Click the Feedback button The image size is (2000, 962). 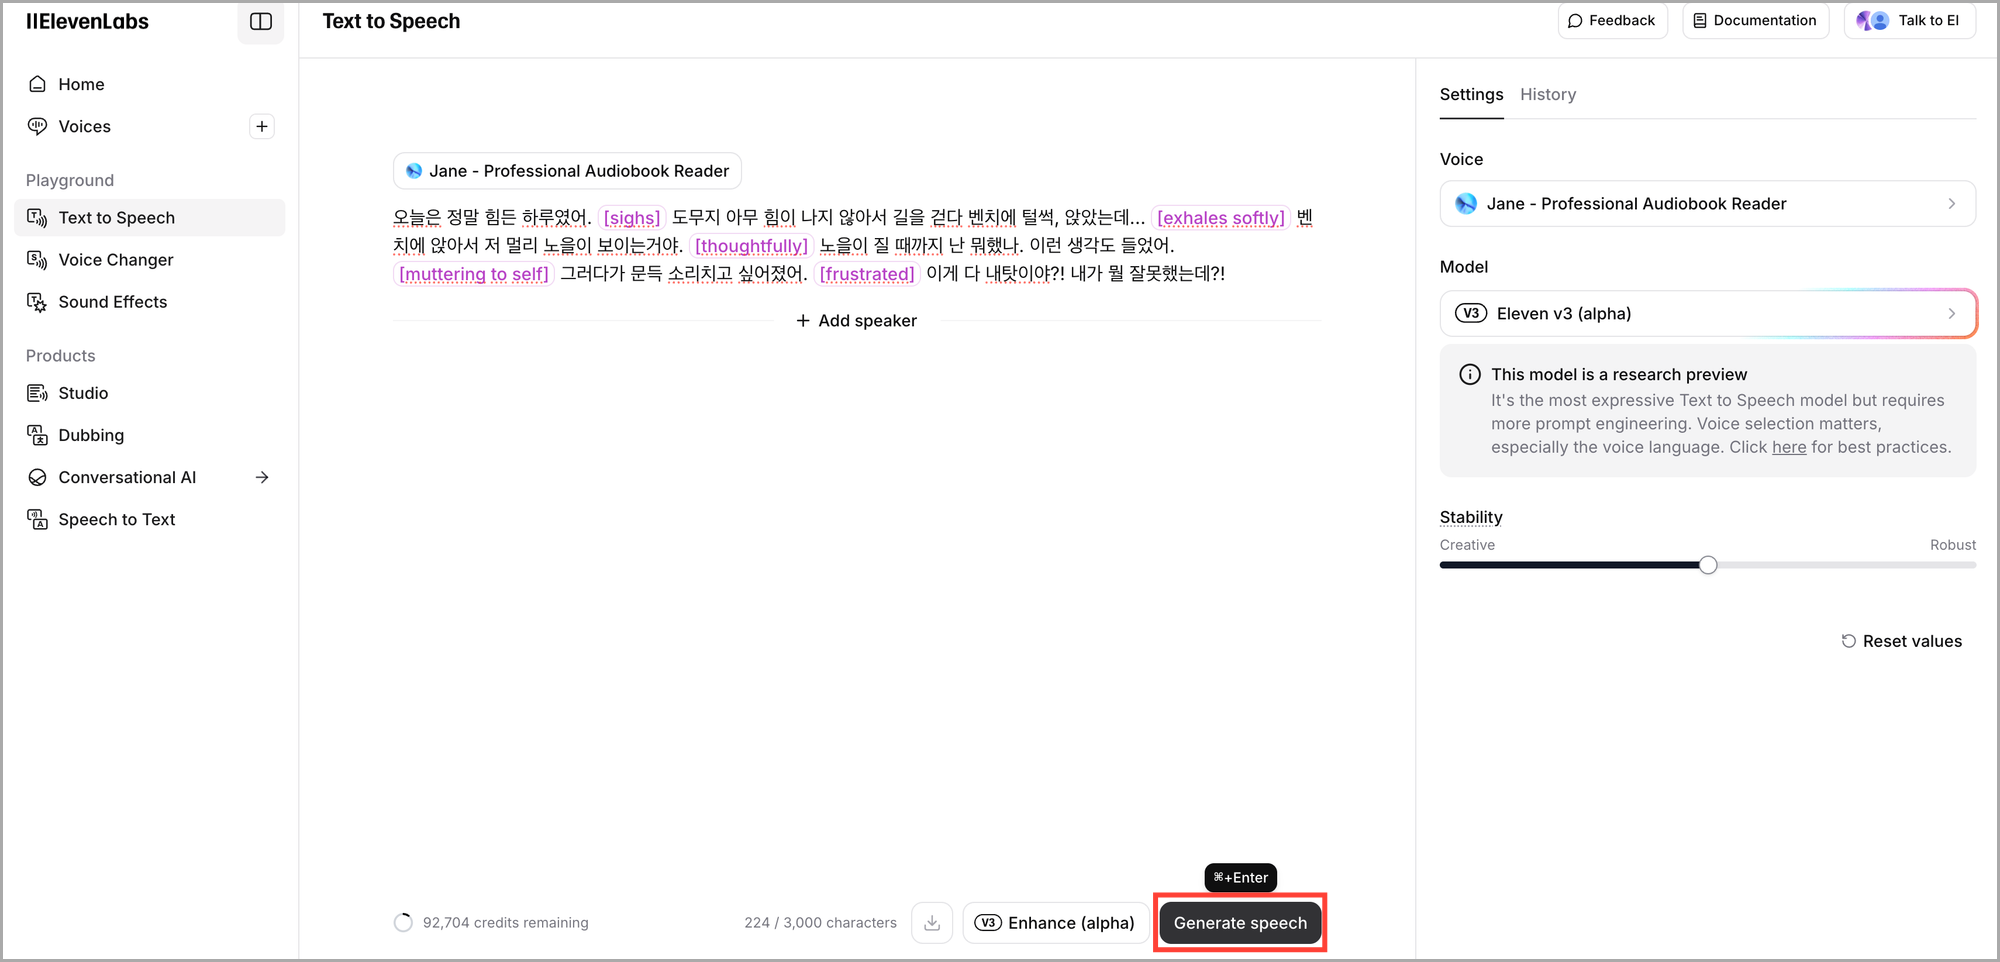1612,20
